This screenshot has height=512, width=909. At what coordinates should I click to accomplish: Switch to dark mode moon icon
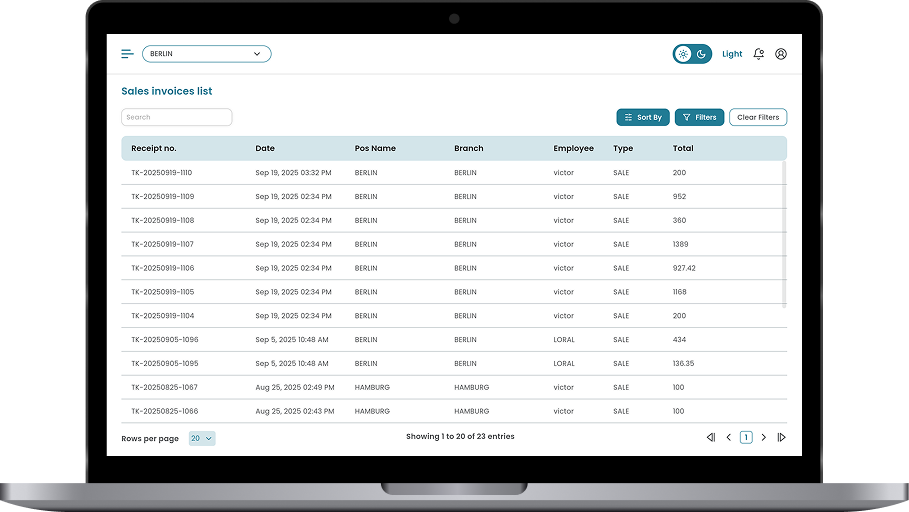[x=702, y=54]
